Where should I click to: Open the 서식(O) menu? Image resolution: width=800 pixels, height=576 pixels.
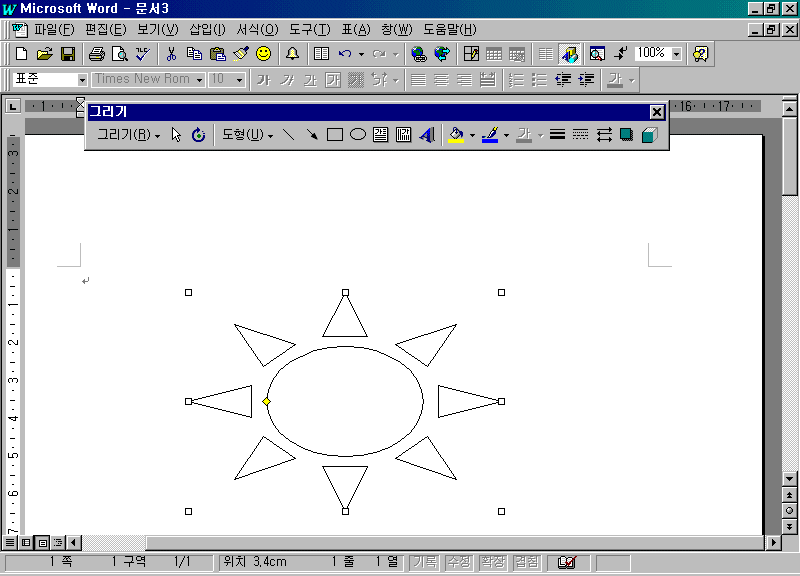point(257,30)
